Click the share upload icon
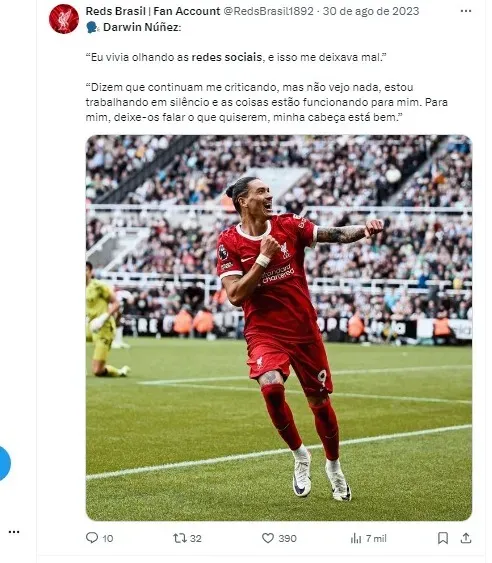 click(466, 538)
